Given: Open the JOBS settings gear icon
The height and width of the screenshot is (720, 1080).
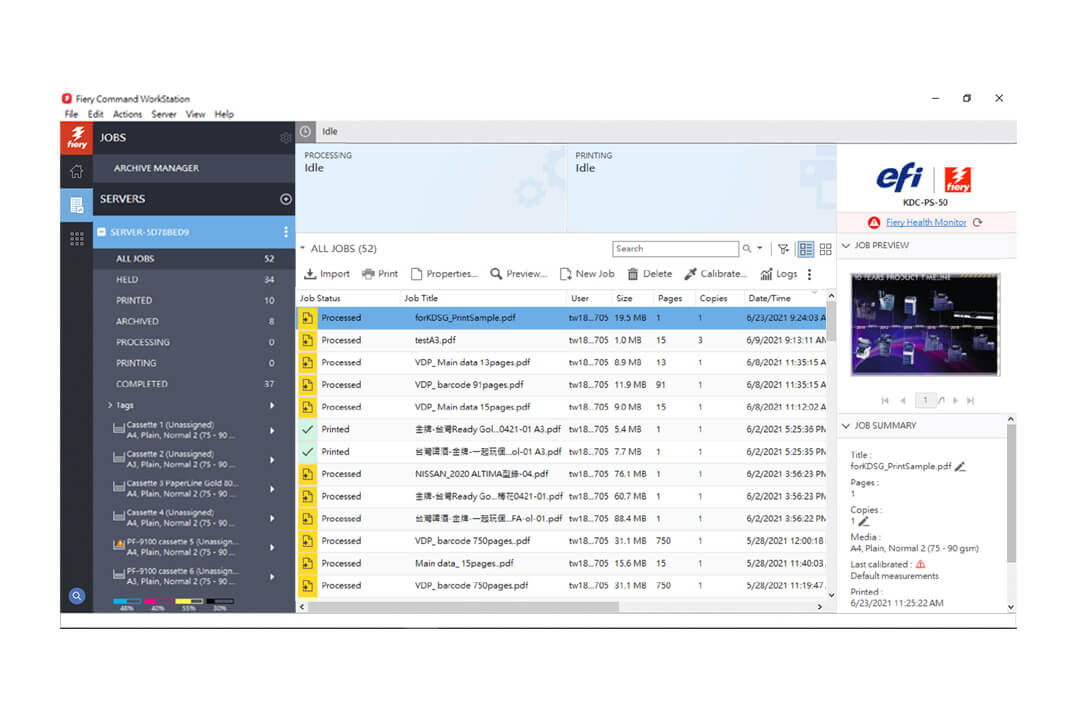Looking at the screenshot, I should click(285, 138).
